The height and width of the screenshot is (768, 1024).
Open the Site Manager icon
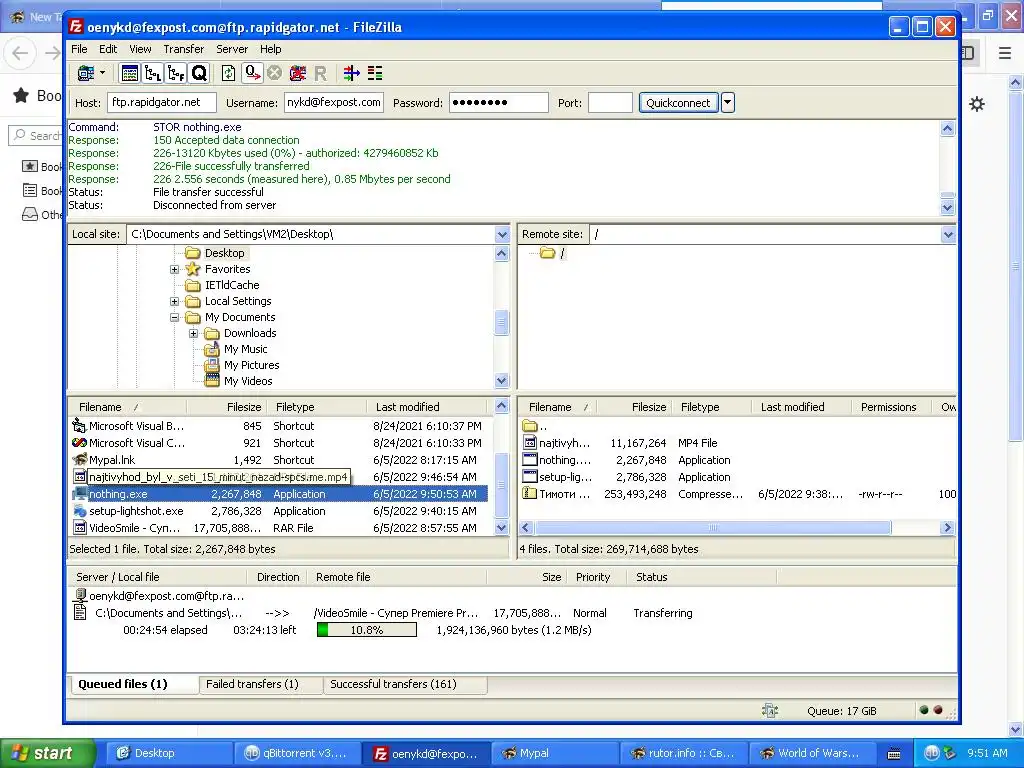coord(86,73)
